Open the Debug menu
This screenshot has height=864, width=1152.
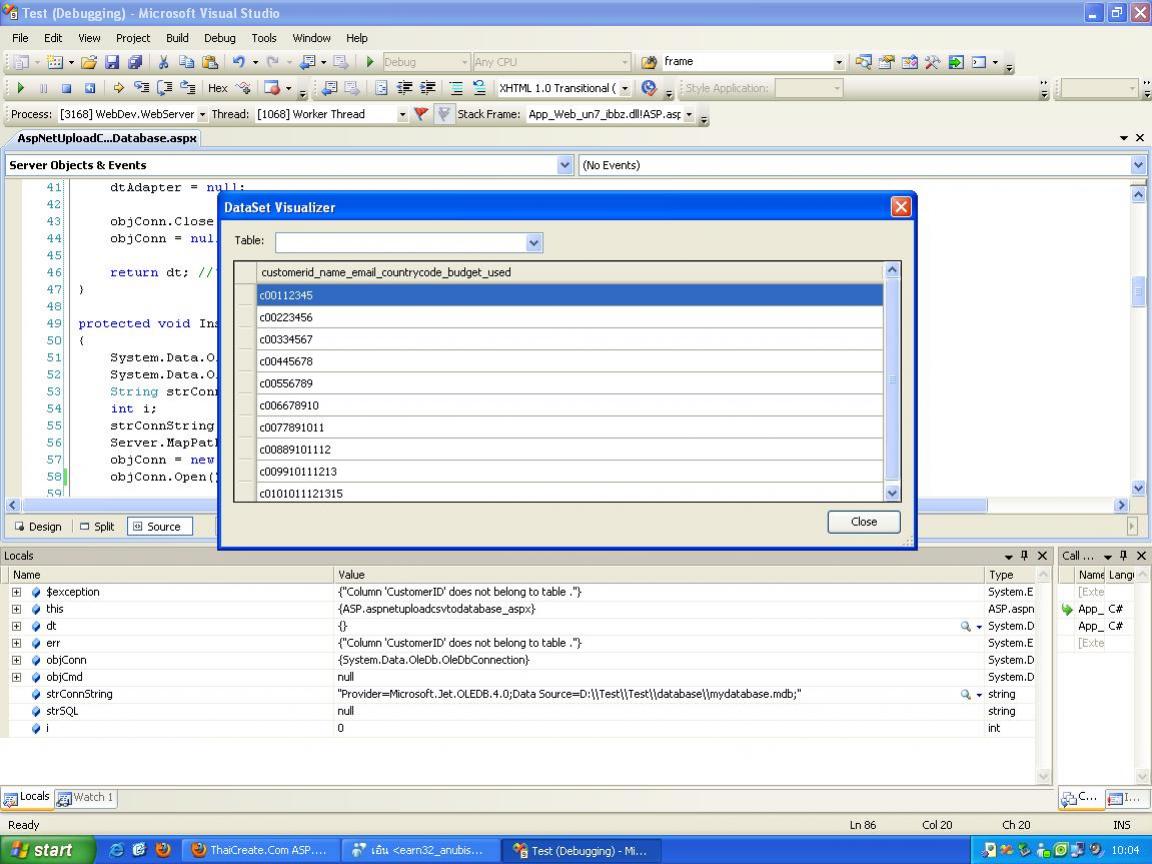(219, 38)
